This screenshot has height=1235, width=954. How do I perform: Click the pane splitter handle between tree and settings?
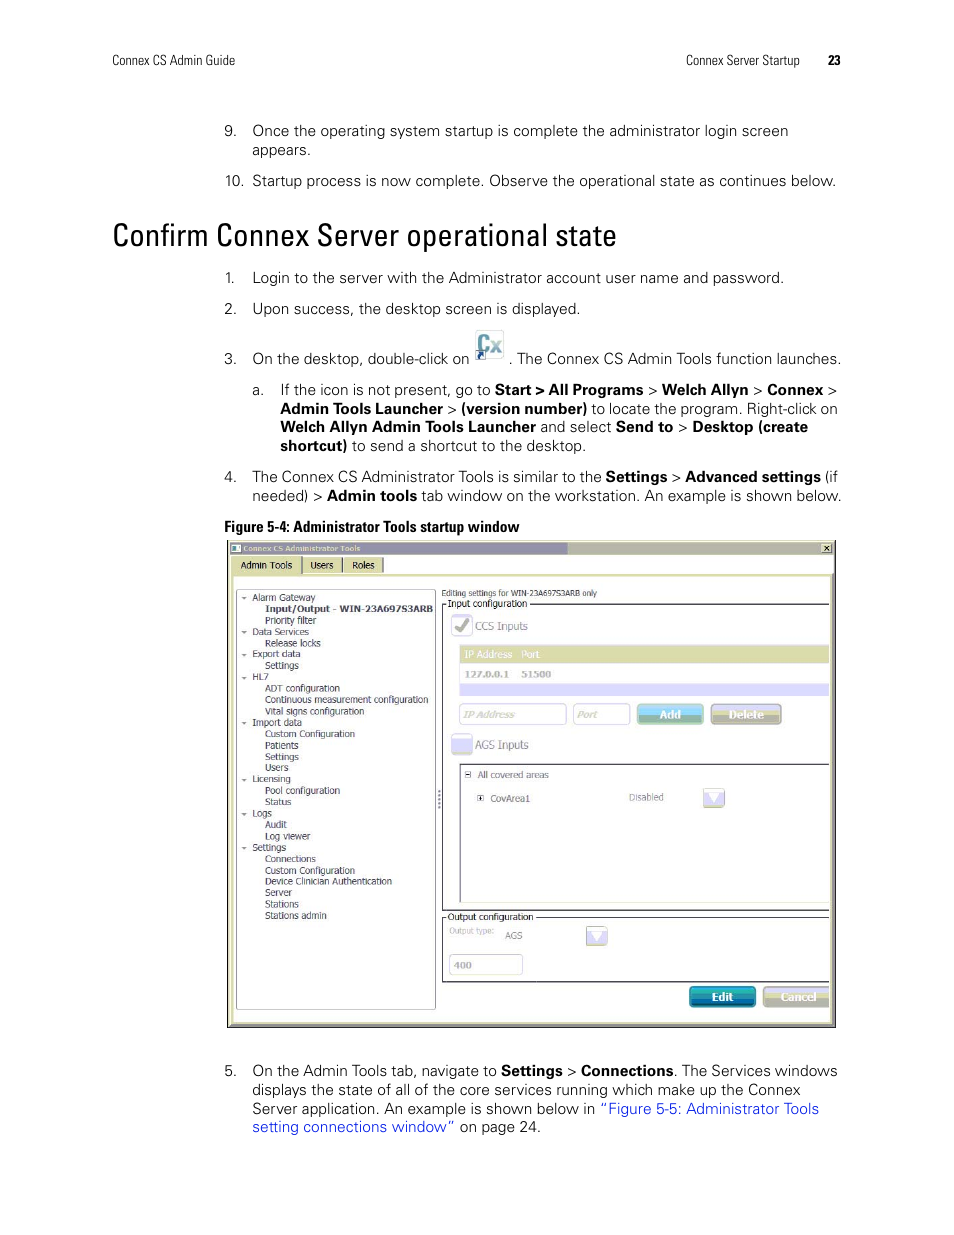click(439, 799)
